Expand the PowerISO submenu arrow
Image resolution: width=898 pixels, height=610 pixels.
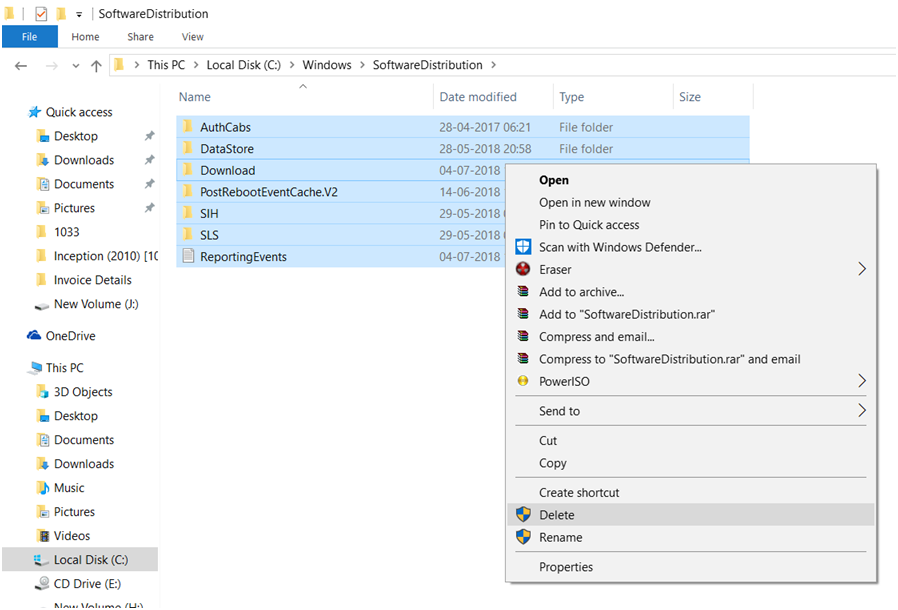[862, 380]
